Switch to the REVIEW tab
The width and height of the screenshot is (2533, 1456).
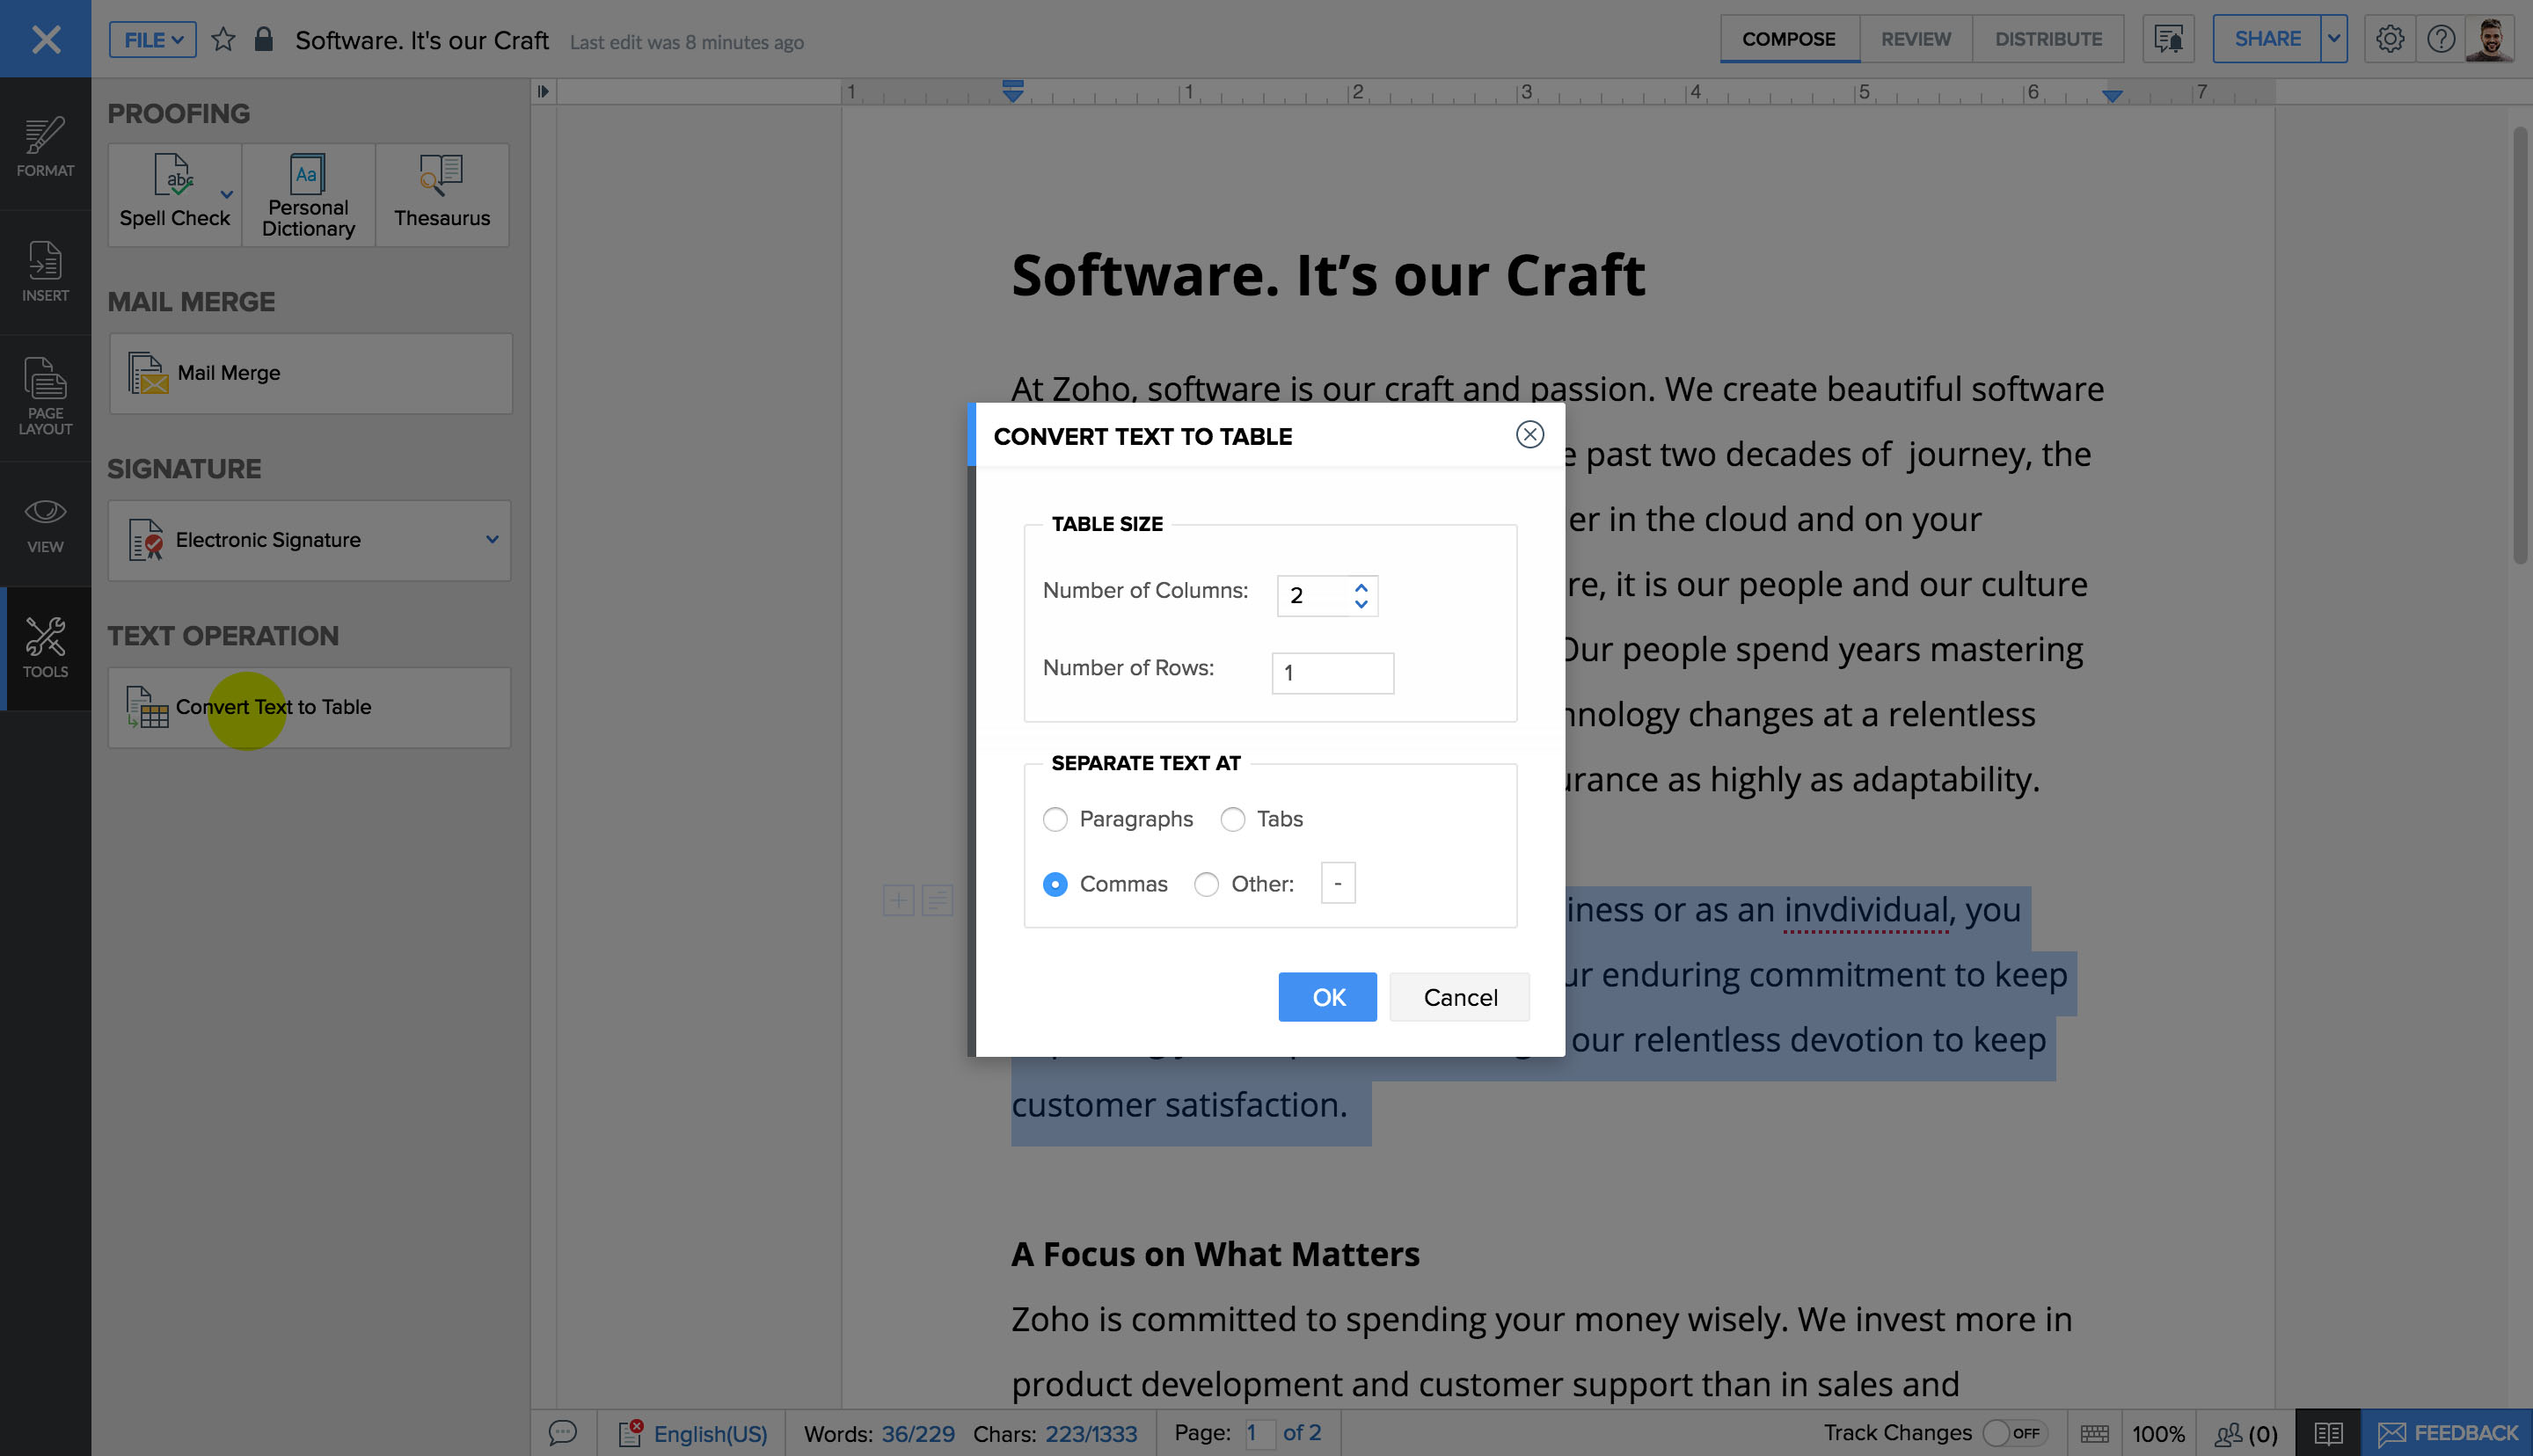click(1915, 39)
